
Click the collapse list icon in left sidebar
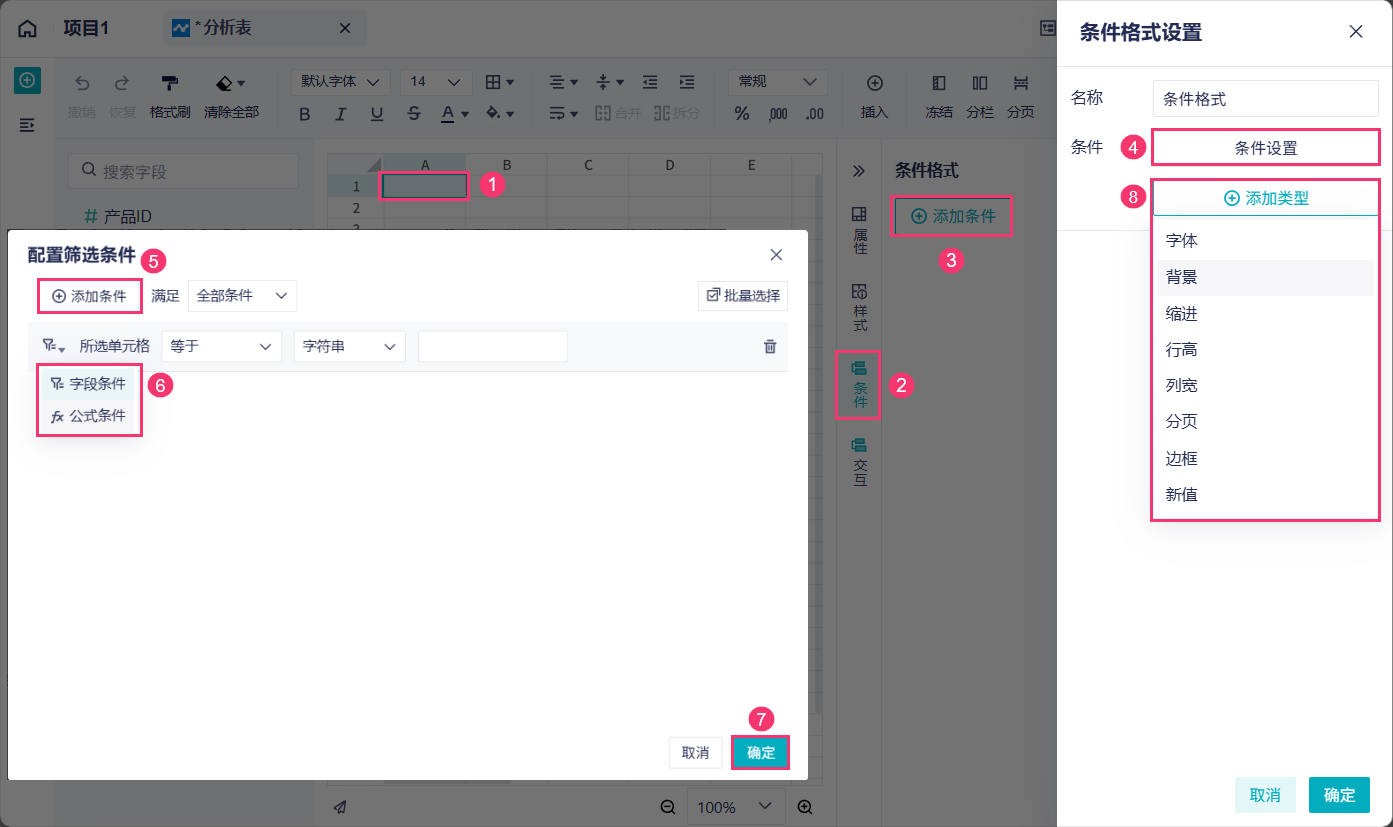pos(27,125)
